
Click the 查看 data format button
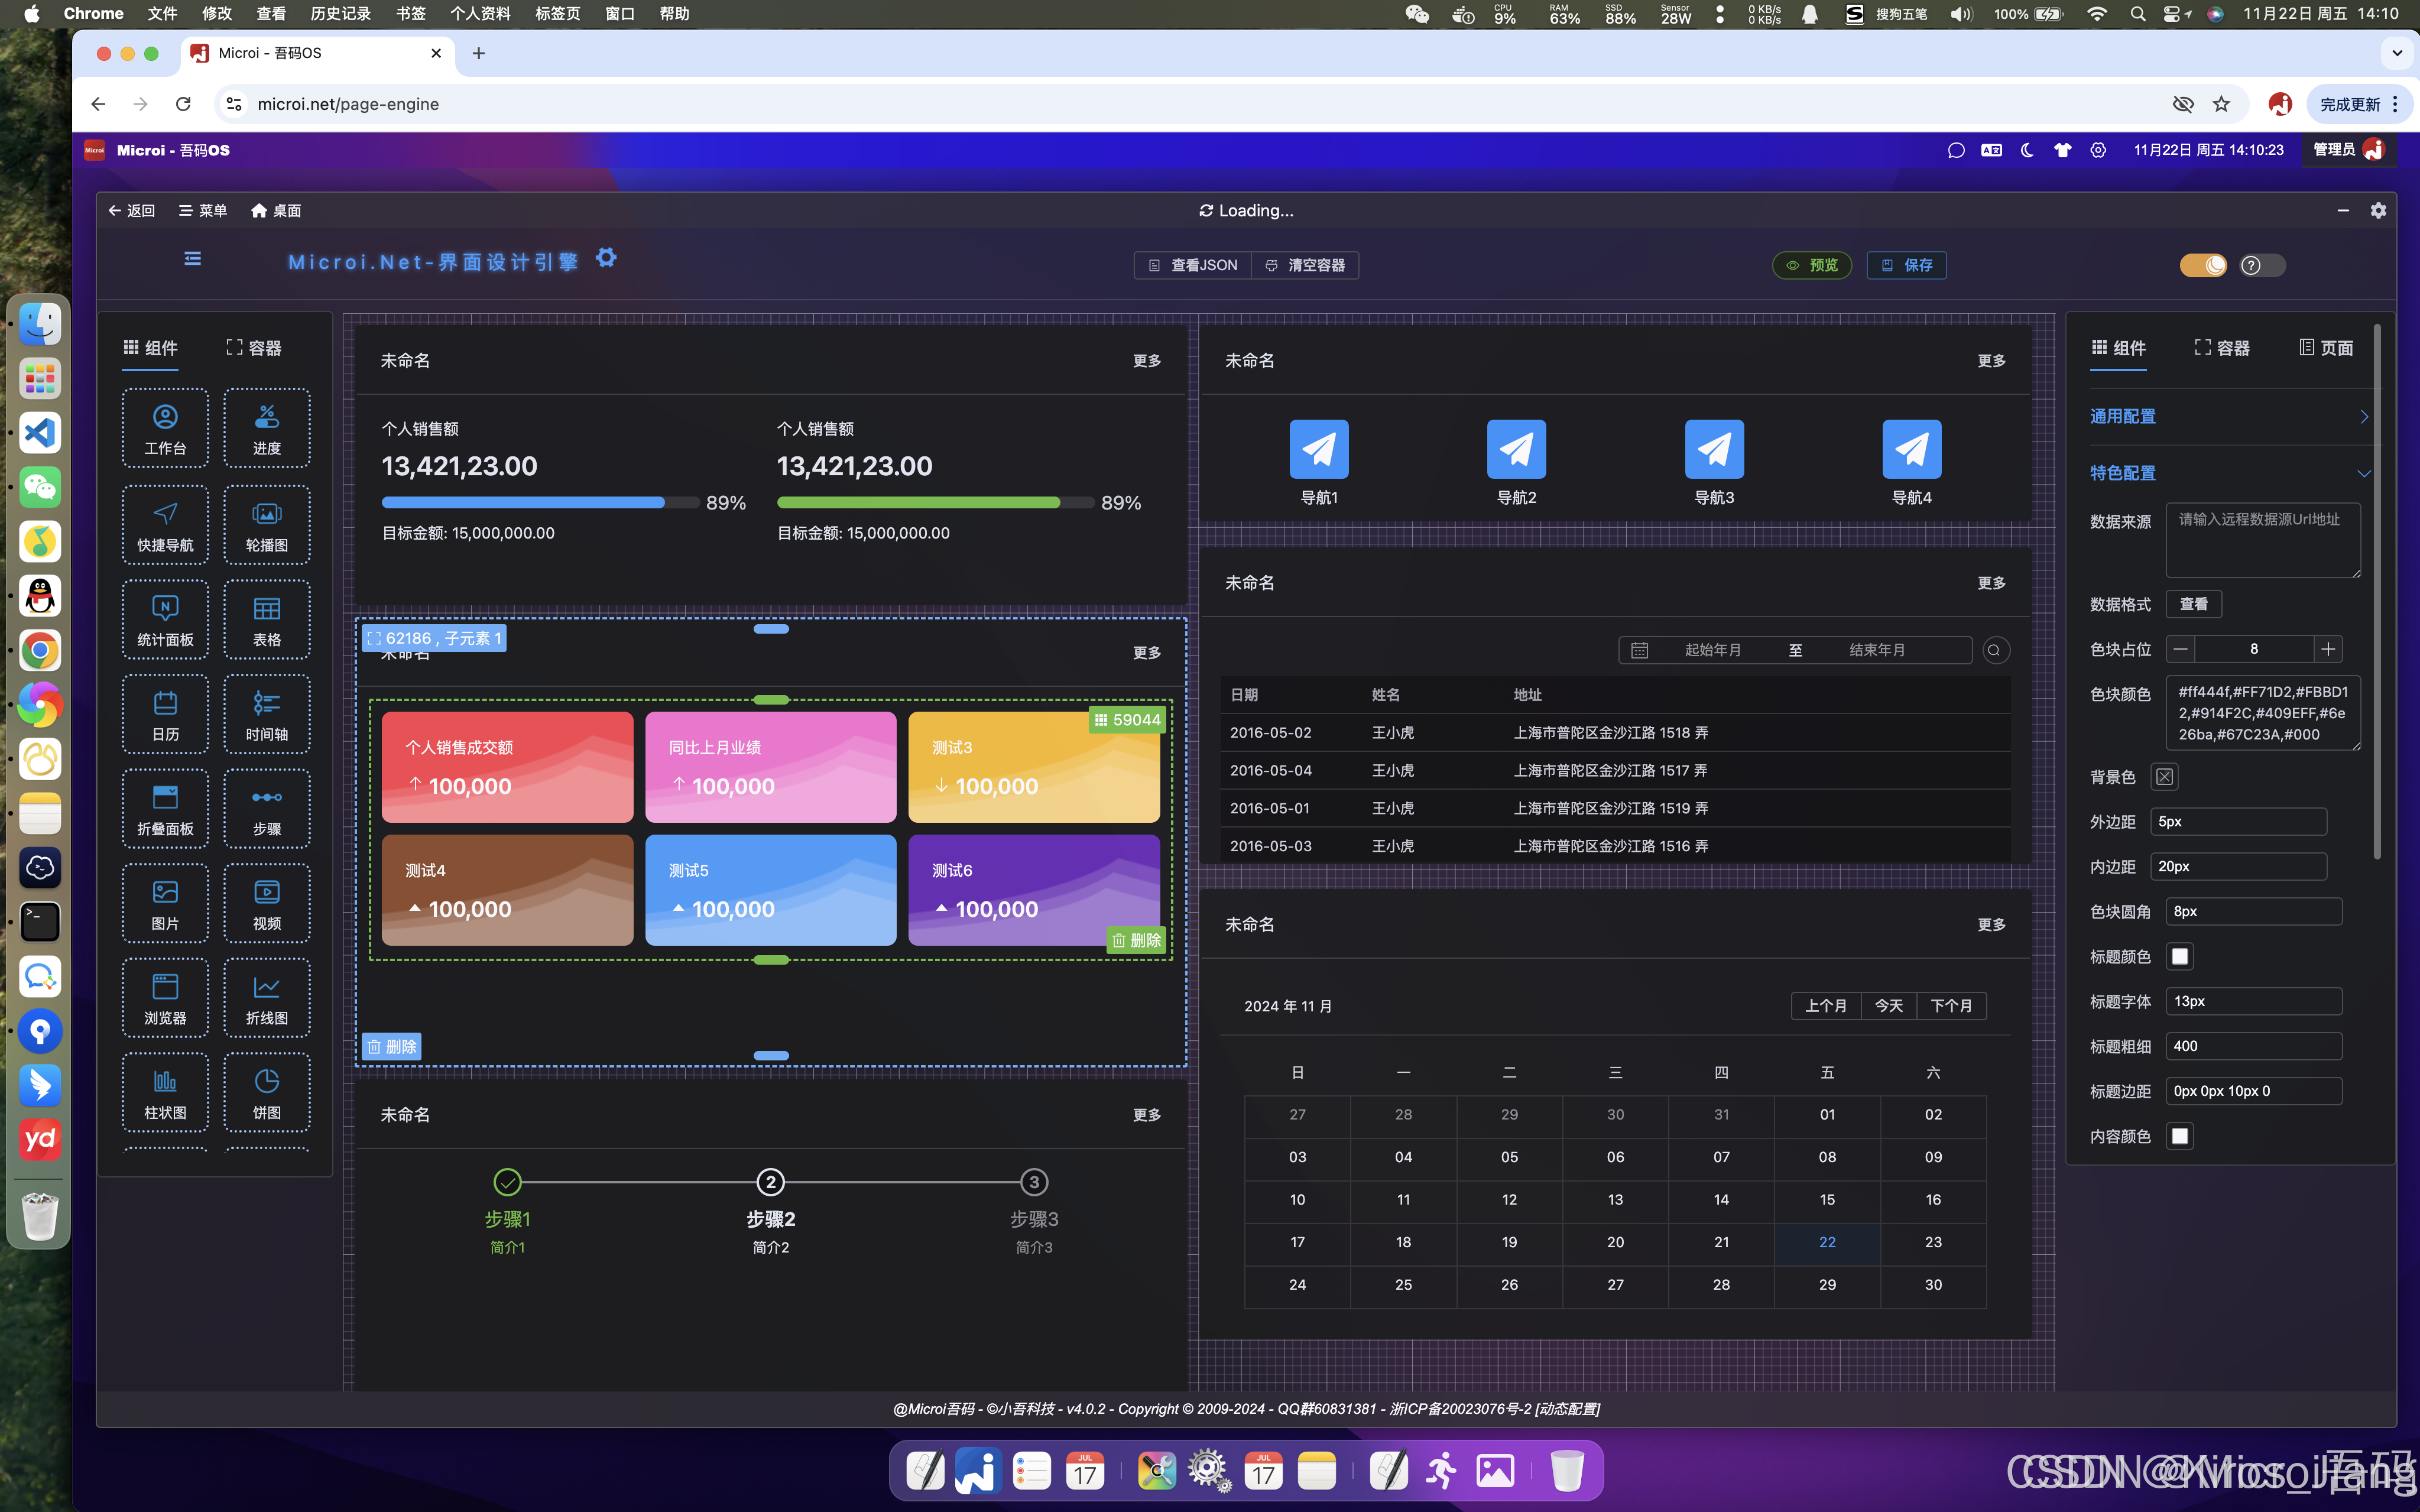[x=2193, y=604]
